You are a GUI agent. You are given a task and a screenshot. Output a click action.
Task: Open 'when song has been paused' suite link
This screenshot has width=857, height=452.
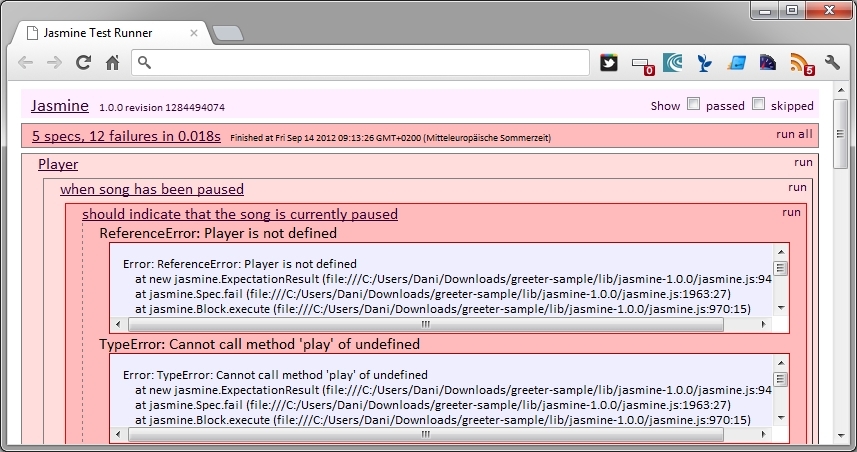point(152,189)
